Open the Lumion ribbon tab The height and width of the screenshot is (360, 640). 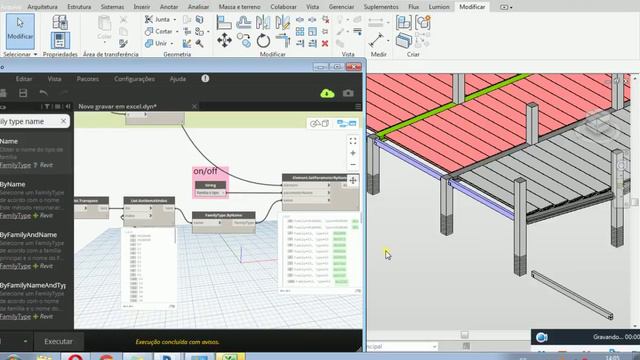coord(439,7)
